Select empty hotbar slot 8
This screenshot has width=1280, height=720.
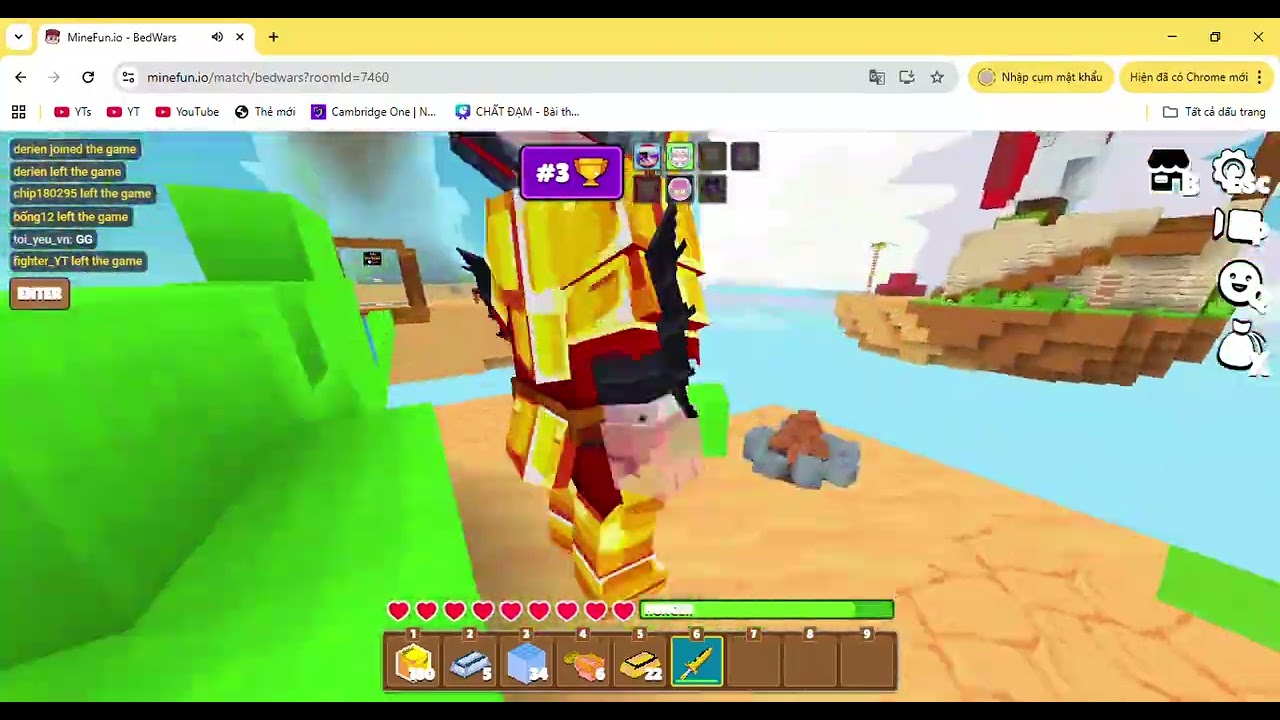(810, 661)
